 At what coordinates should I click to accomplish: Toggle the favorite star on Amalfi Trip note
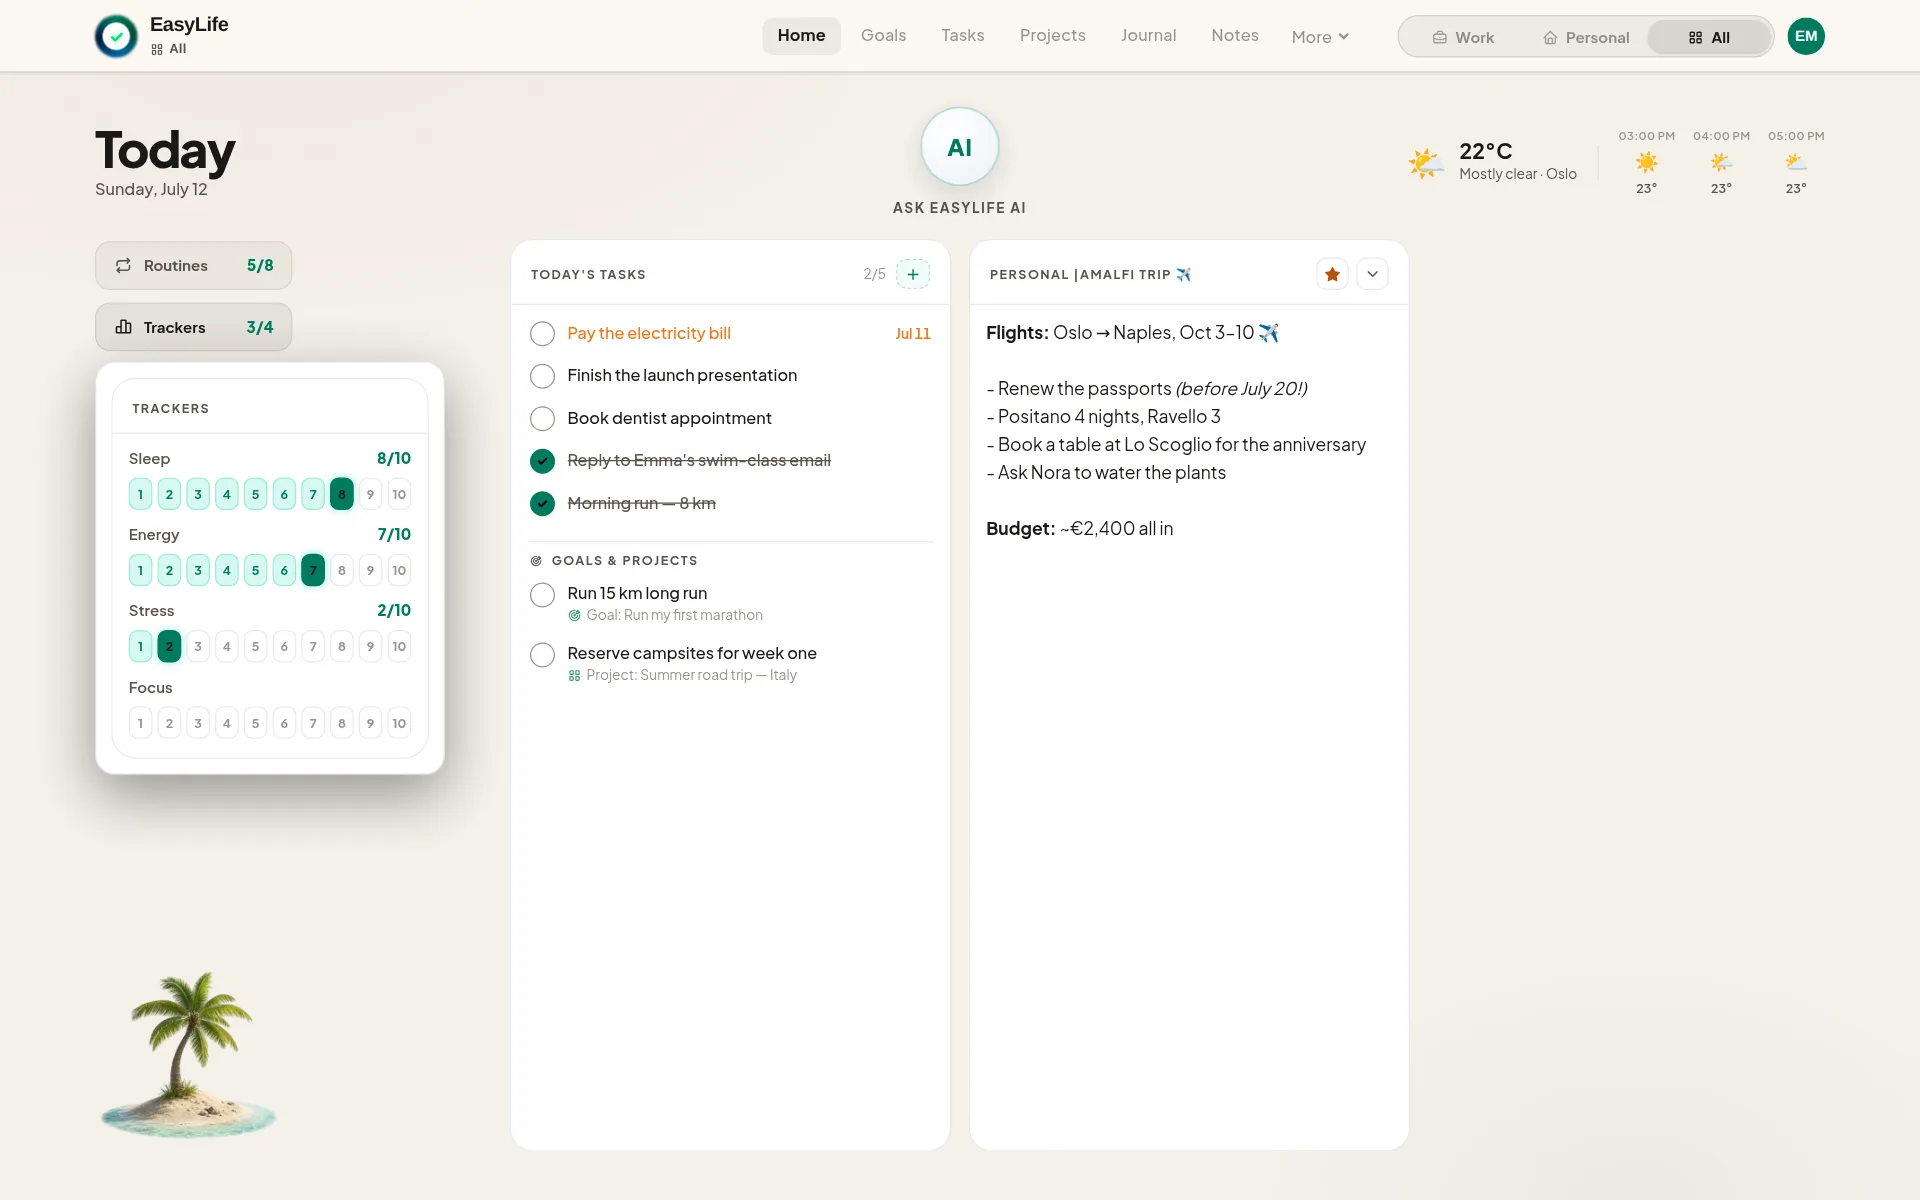pyautogui.click(x=1332, y=274)
